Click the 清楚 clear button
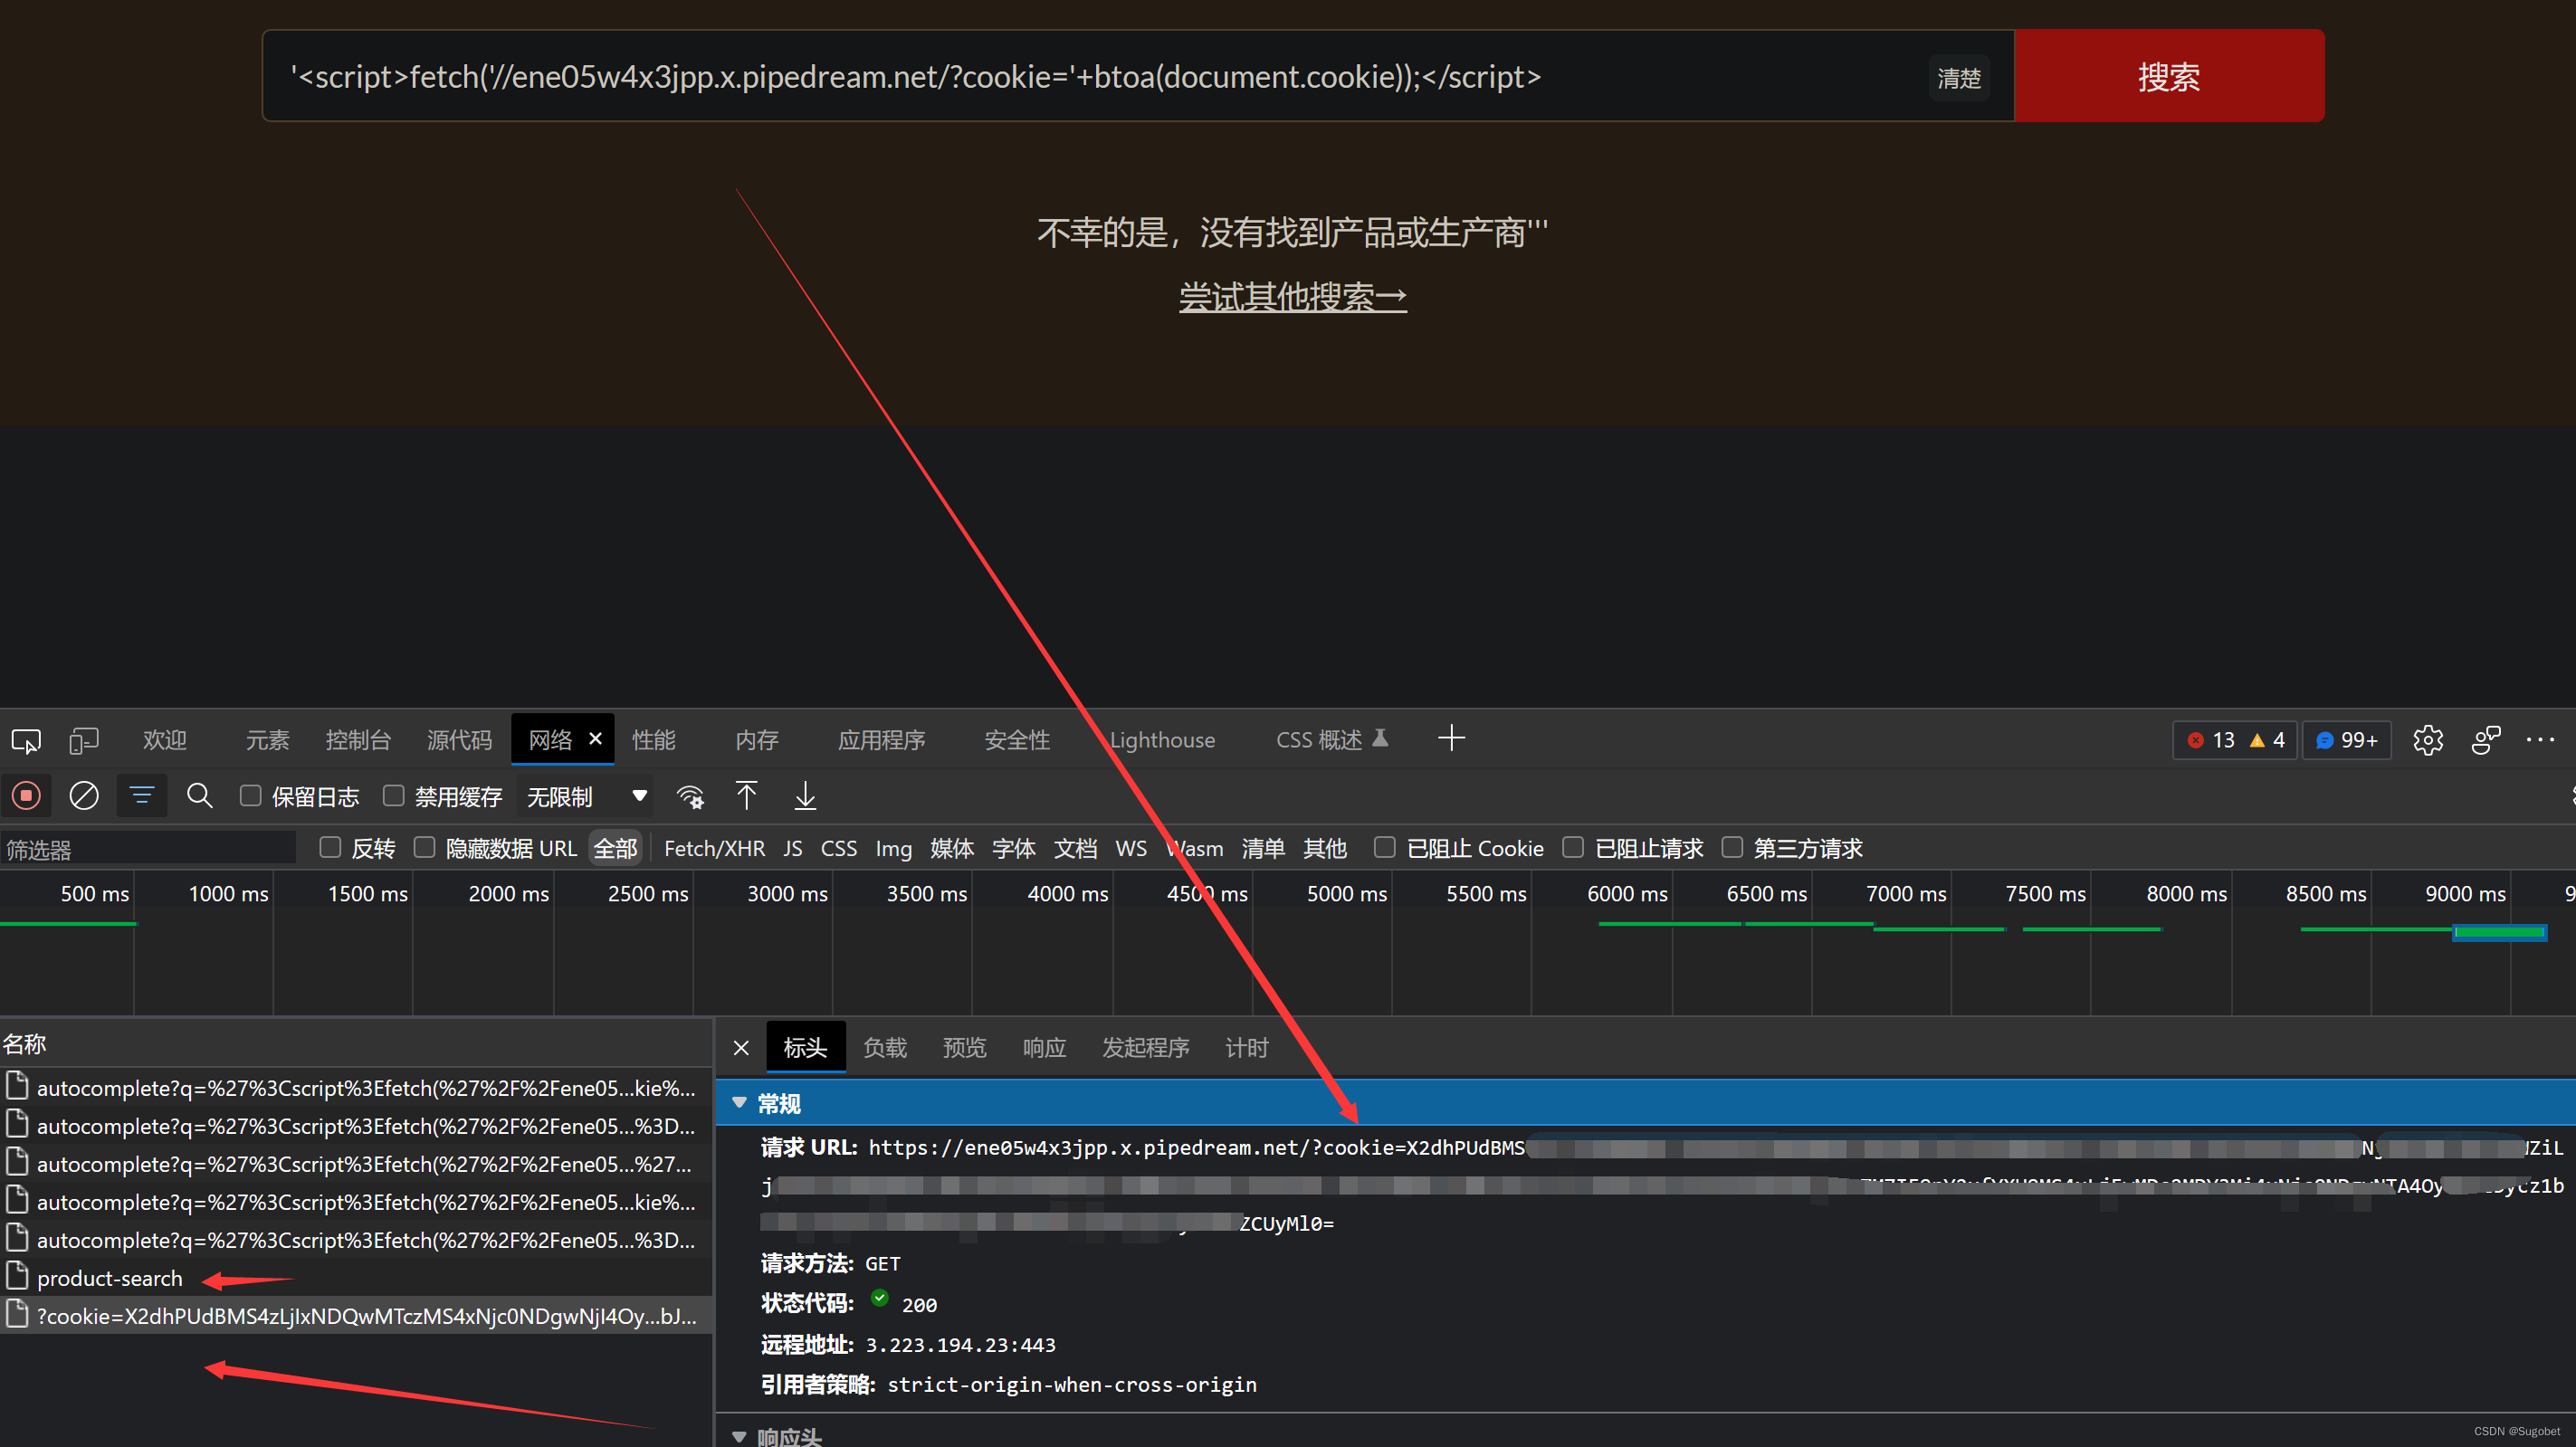The width and height of the screenshot is (2576, 1447). click(1958, 77)
